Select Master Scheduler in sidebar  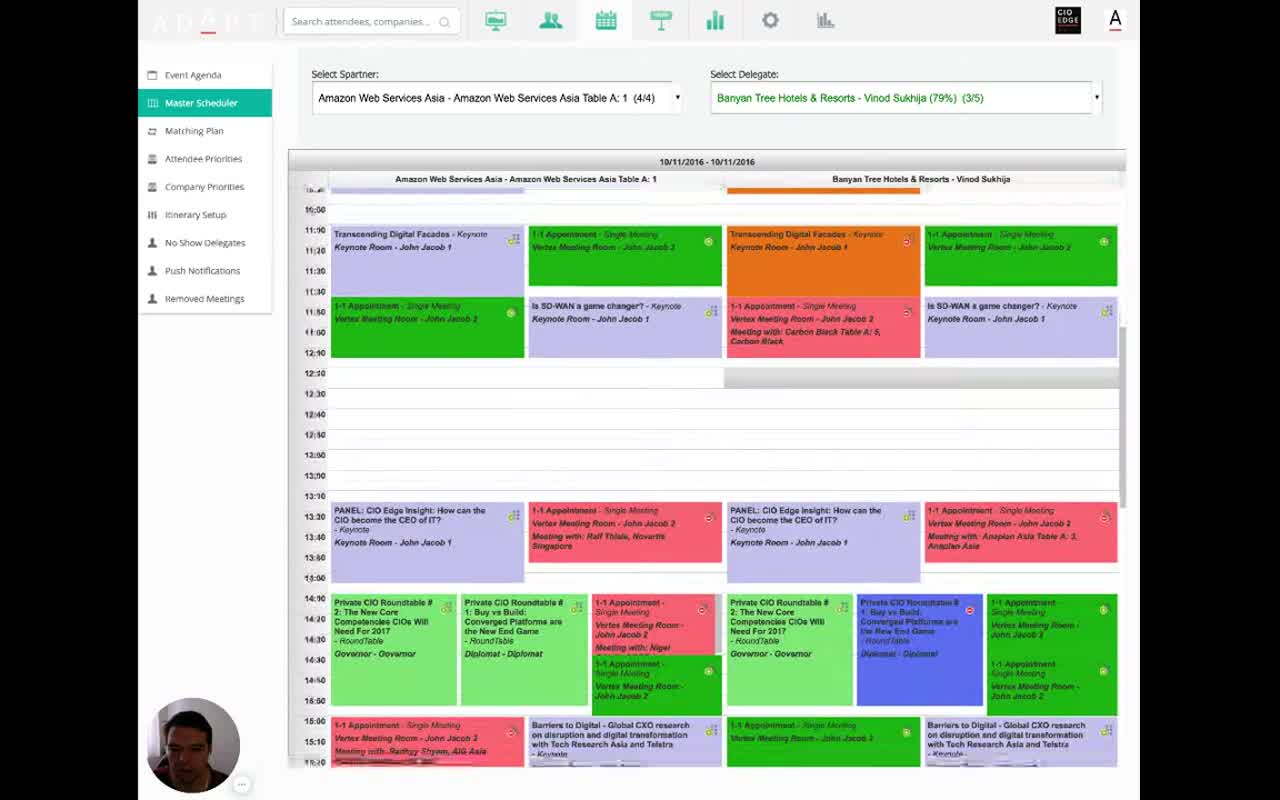205,103
